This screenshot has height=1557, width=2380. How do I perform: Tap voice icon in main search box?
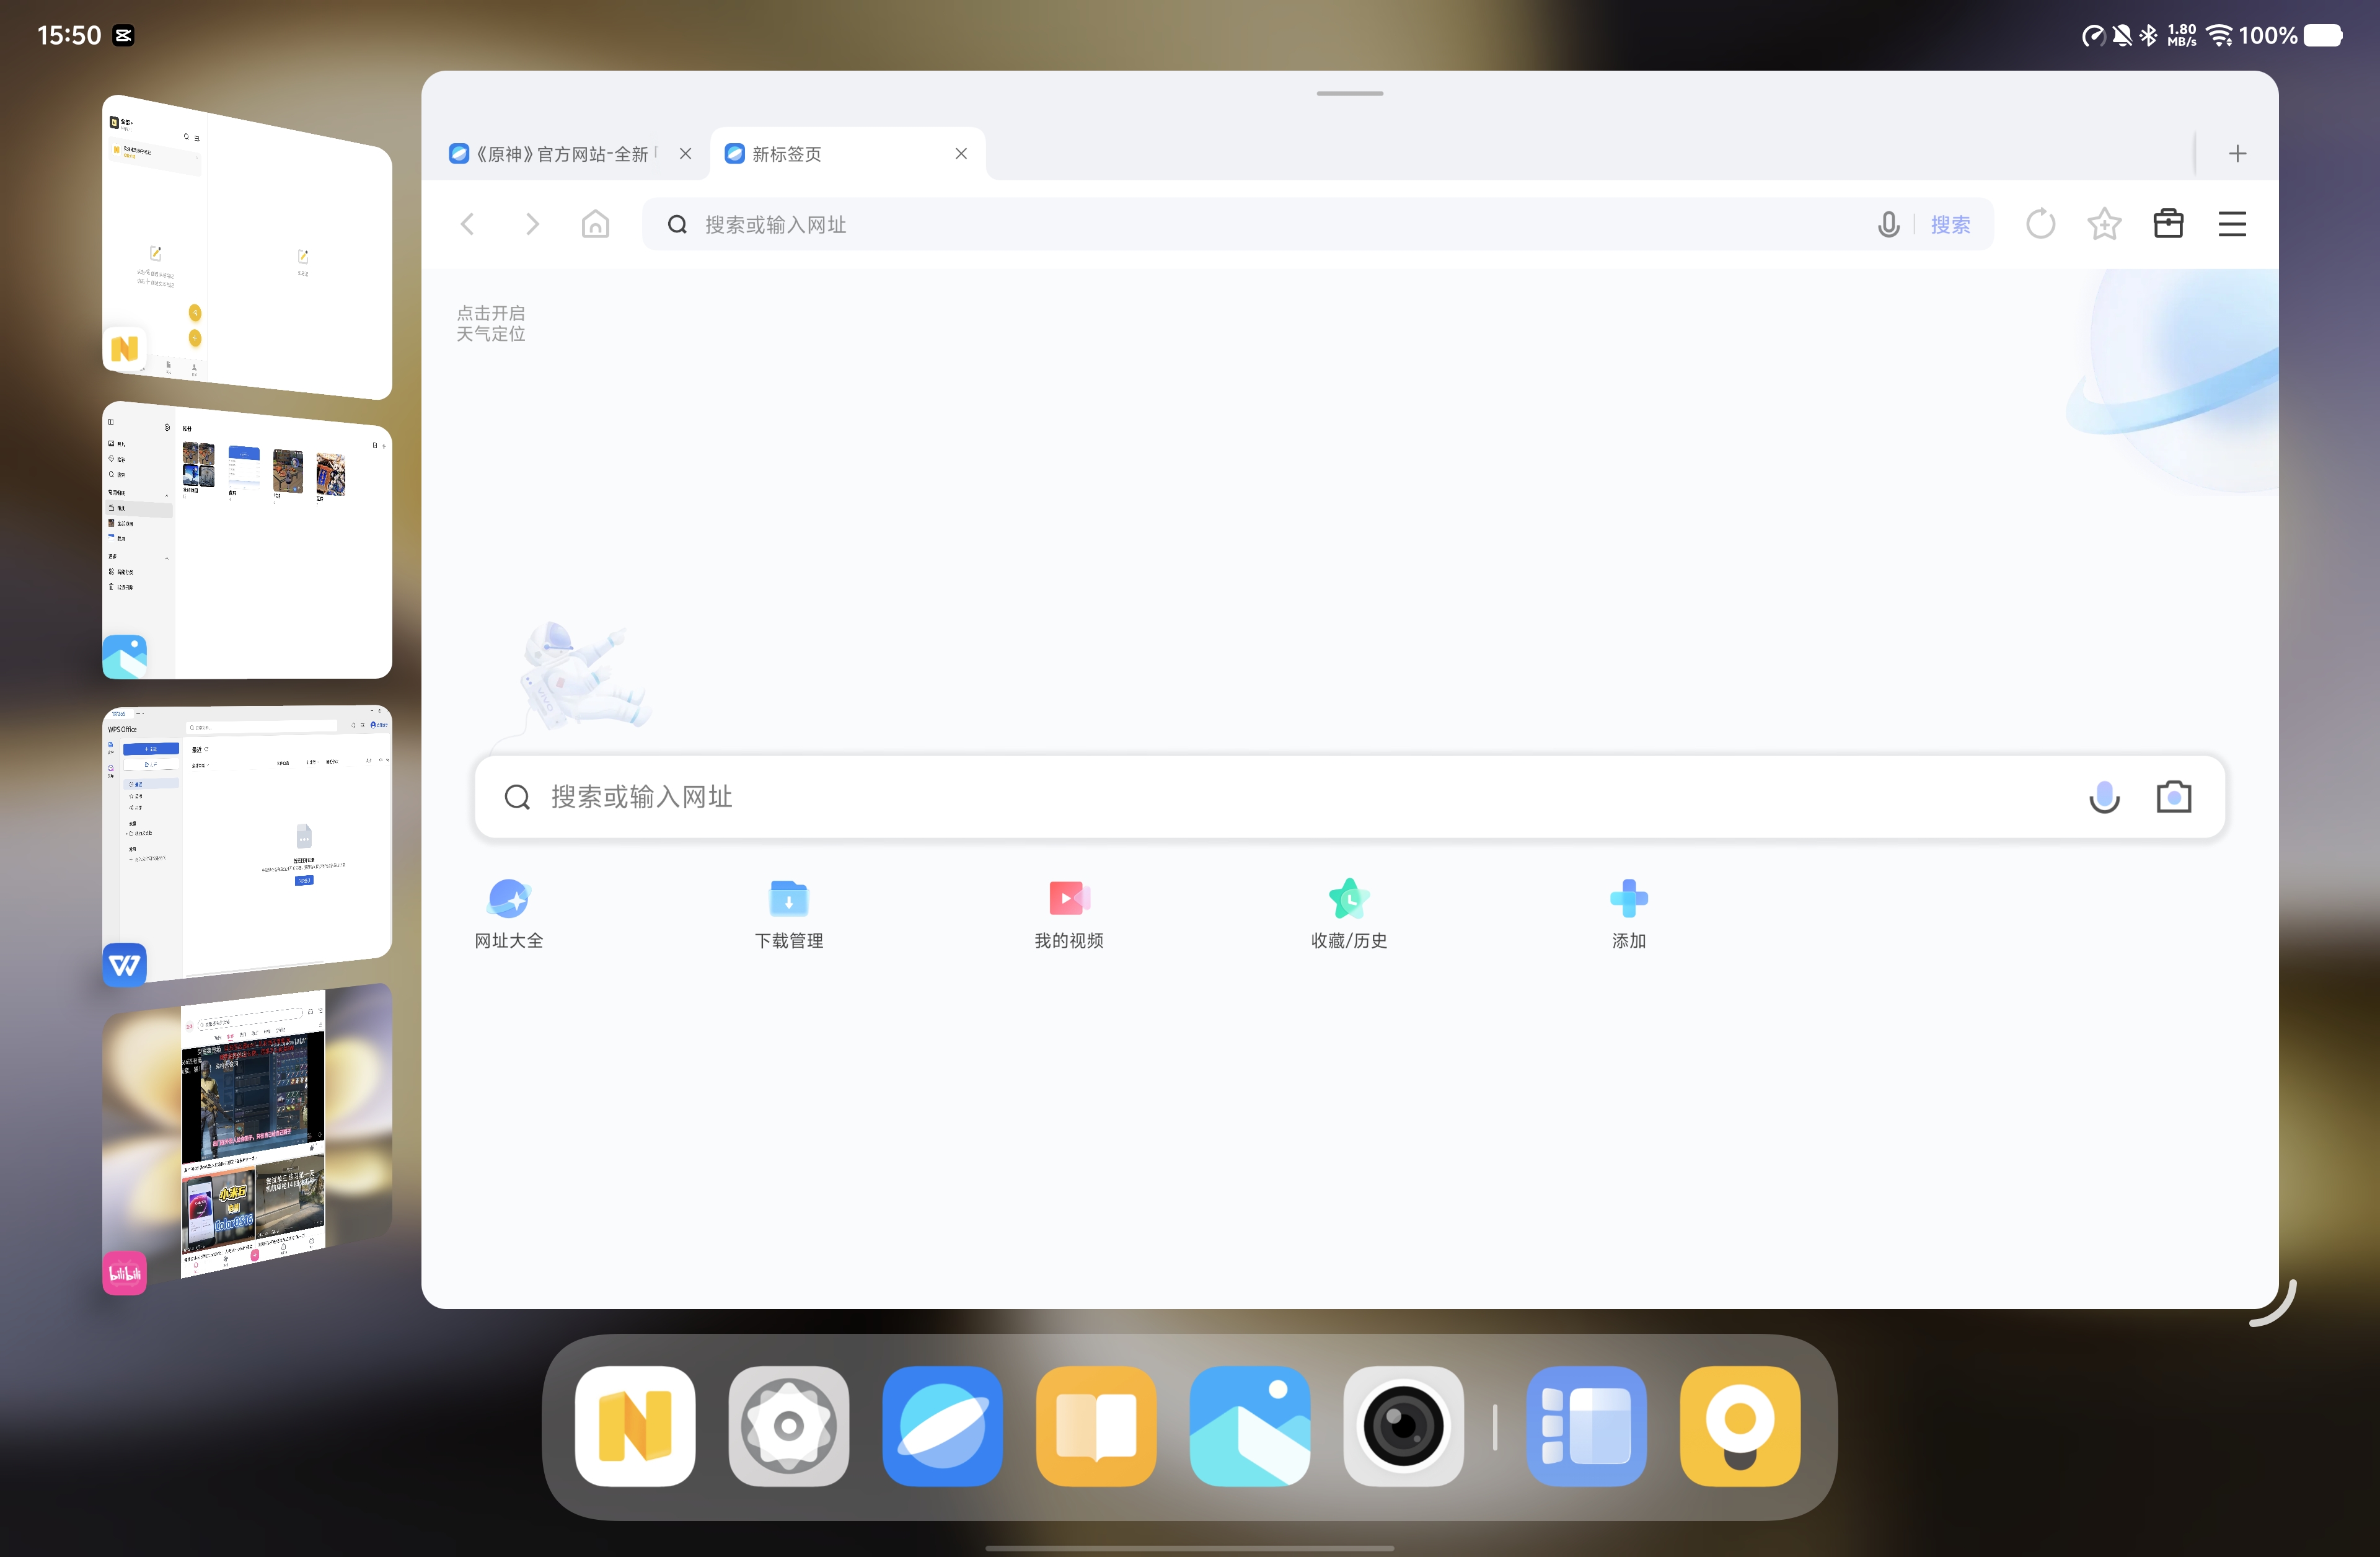click(2104, 797)
